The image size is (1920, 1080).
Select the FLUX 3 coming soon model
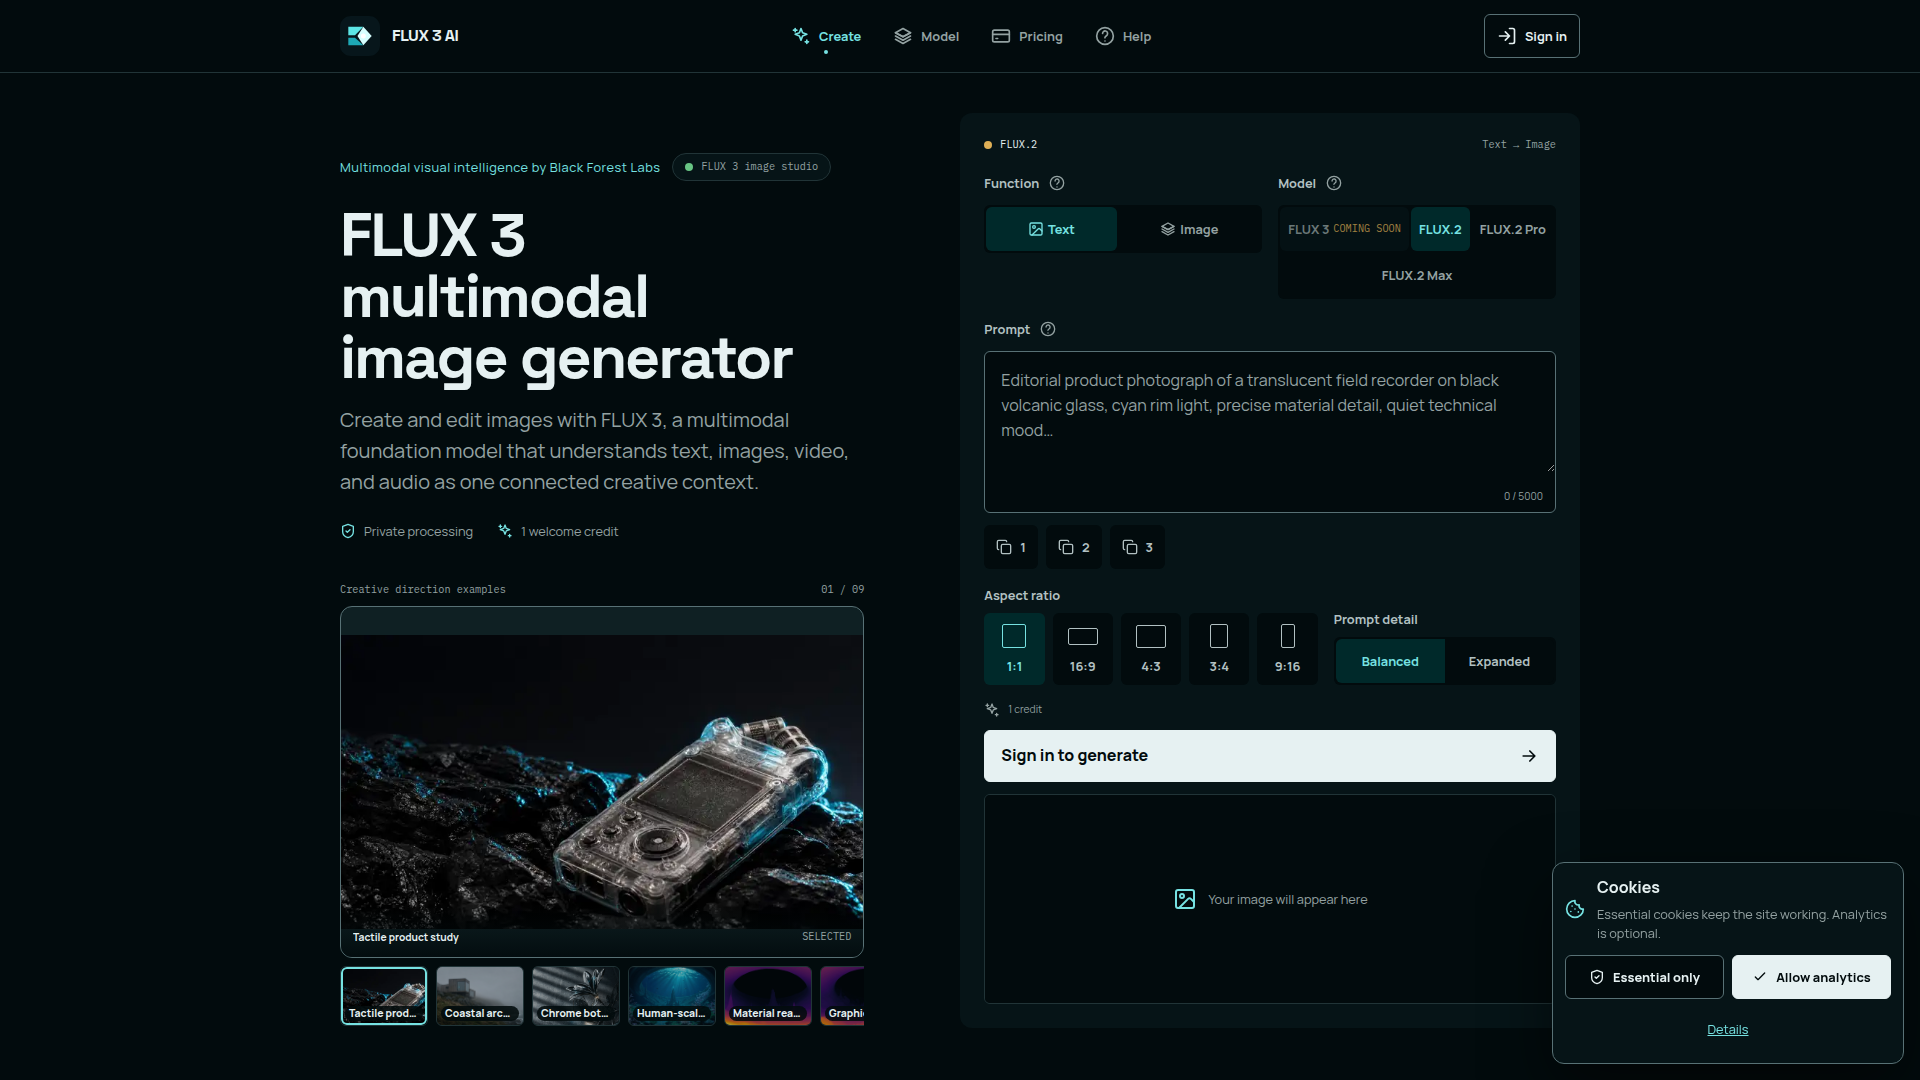(1344, 229)
